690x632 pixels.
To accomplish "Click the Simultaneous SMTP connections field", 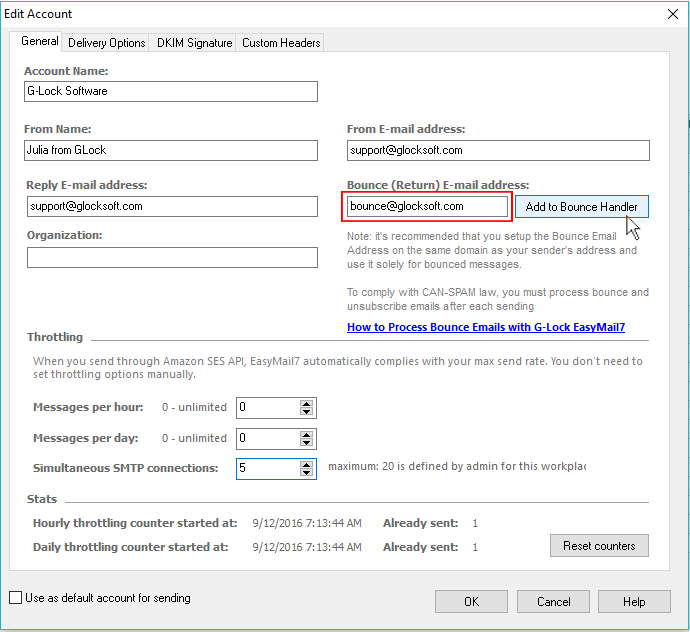I will pyautogui.click(x=268, y=469).
